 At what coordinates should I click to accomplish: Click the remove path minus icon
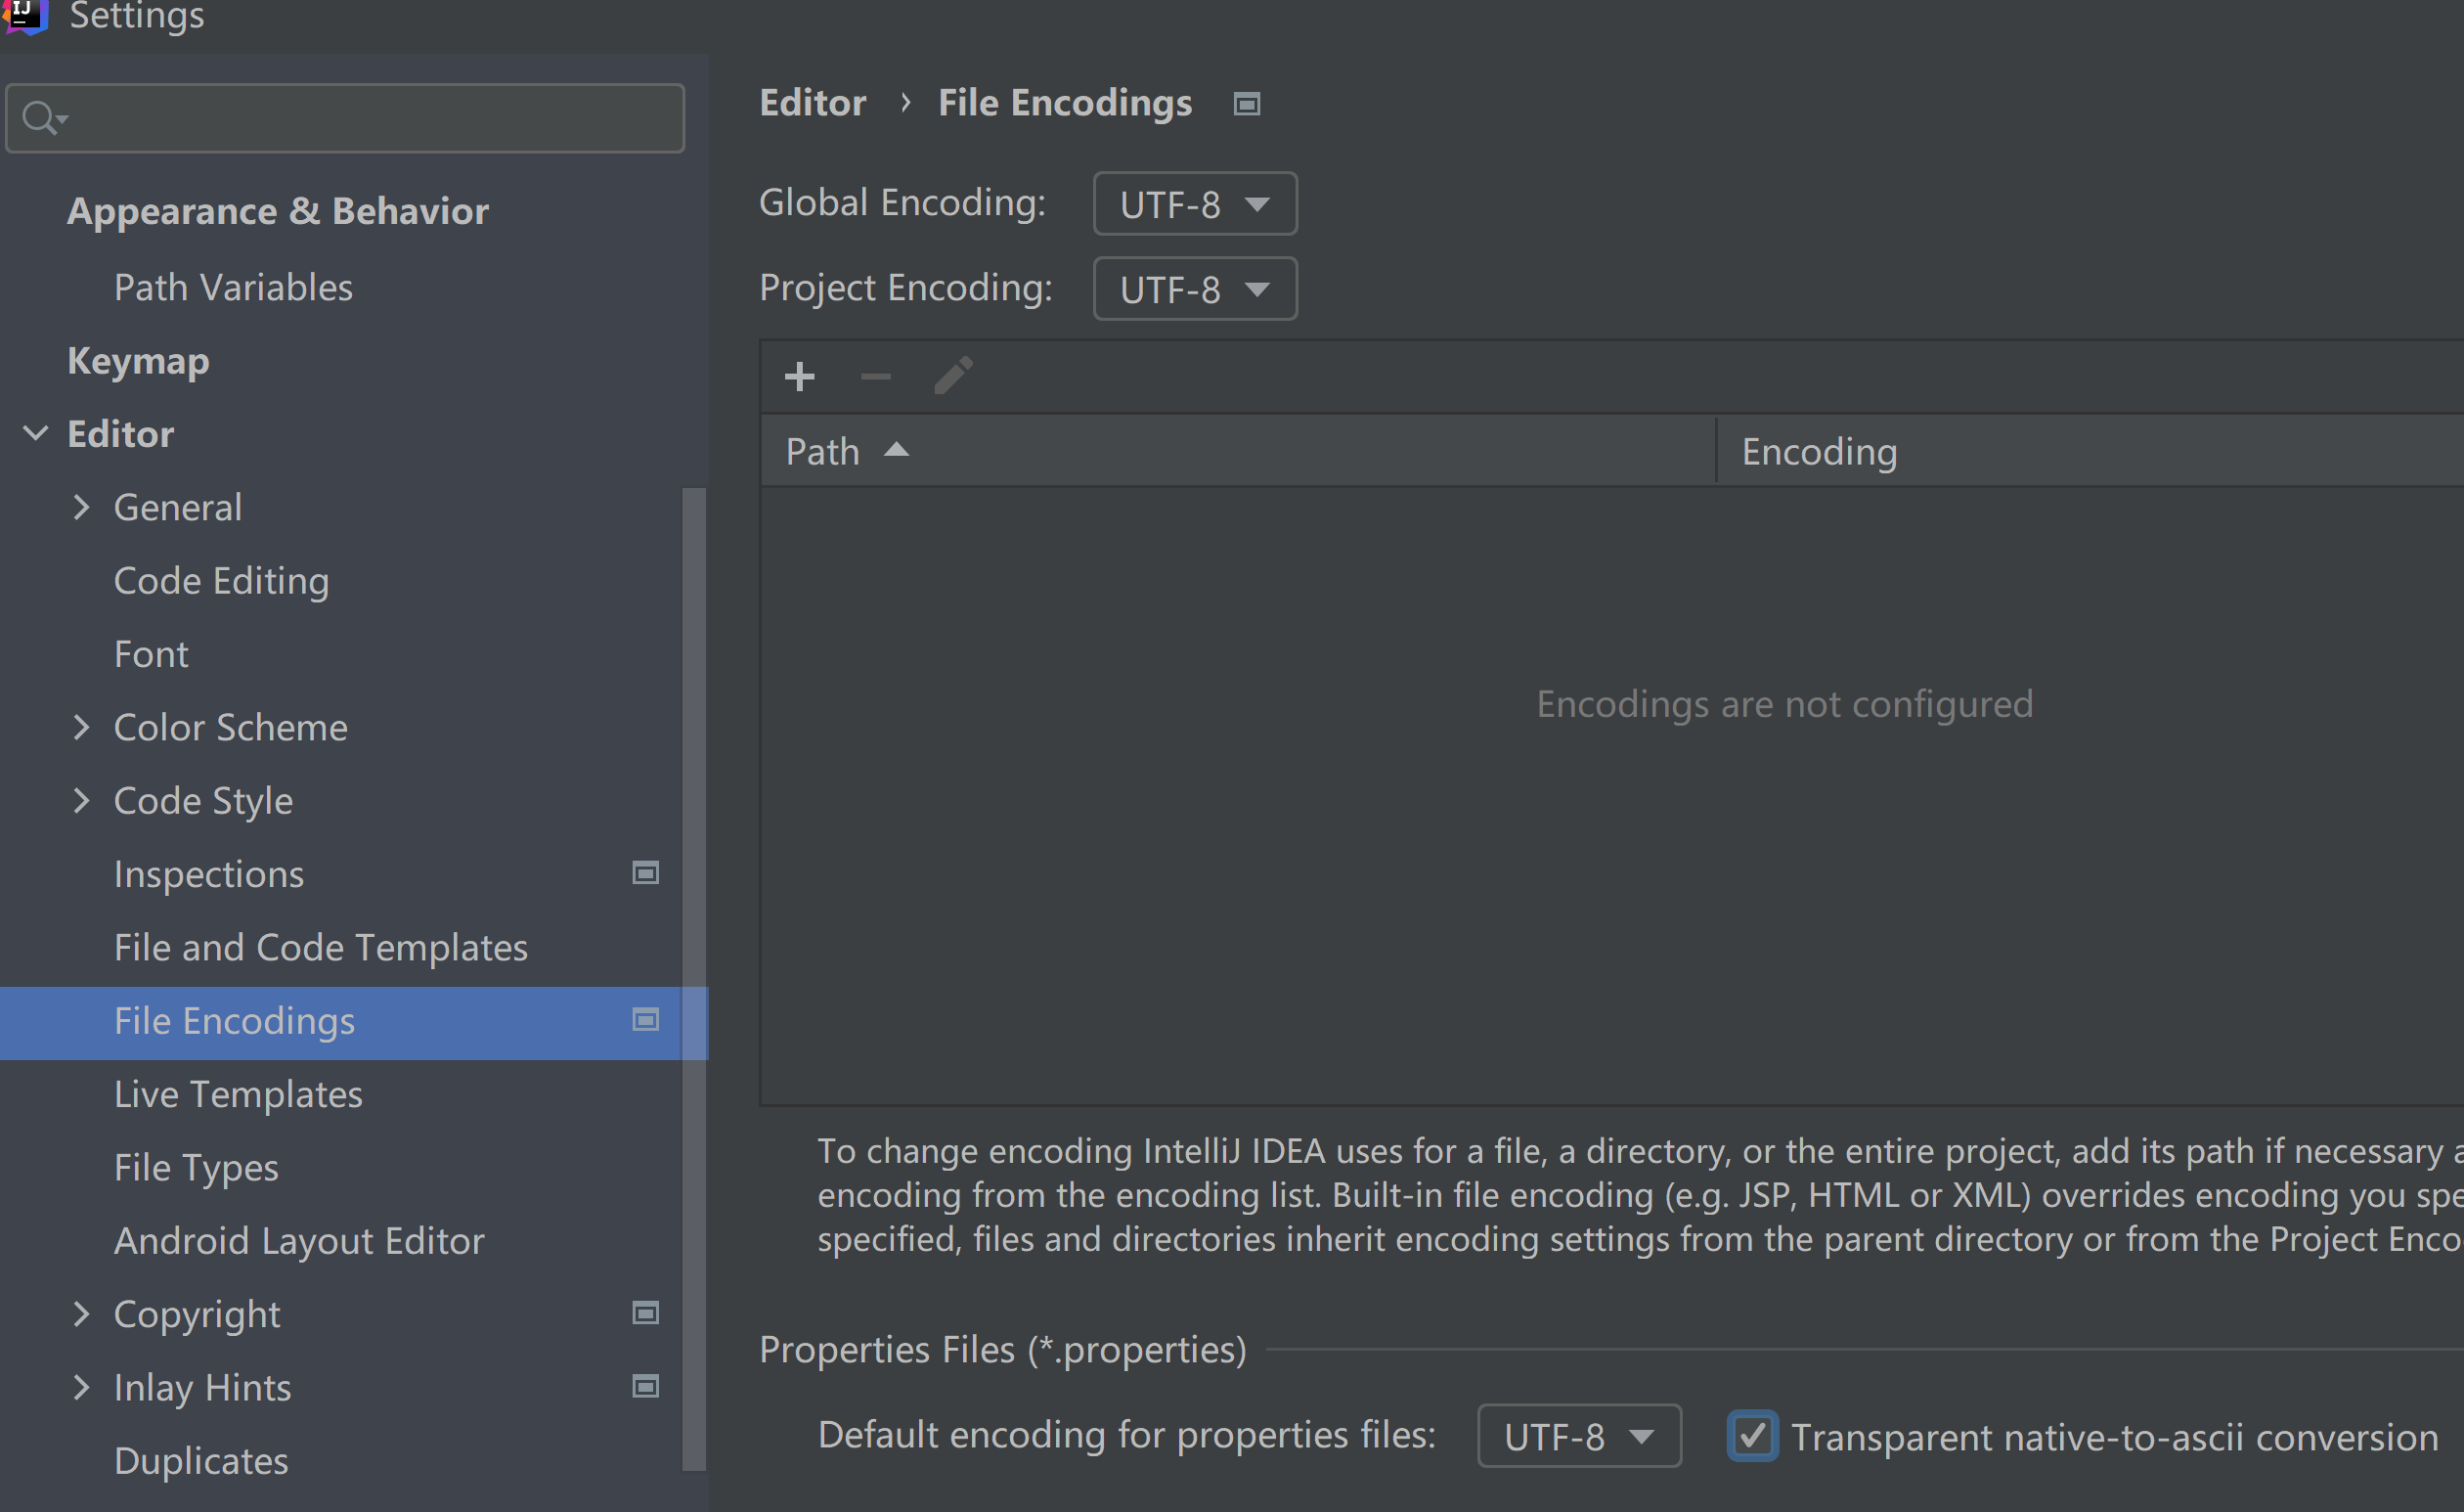[x=875, y=377]
